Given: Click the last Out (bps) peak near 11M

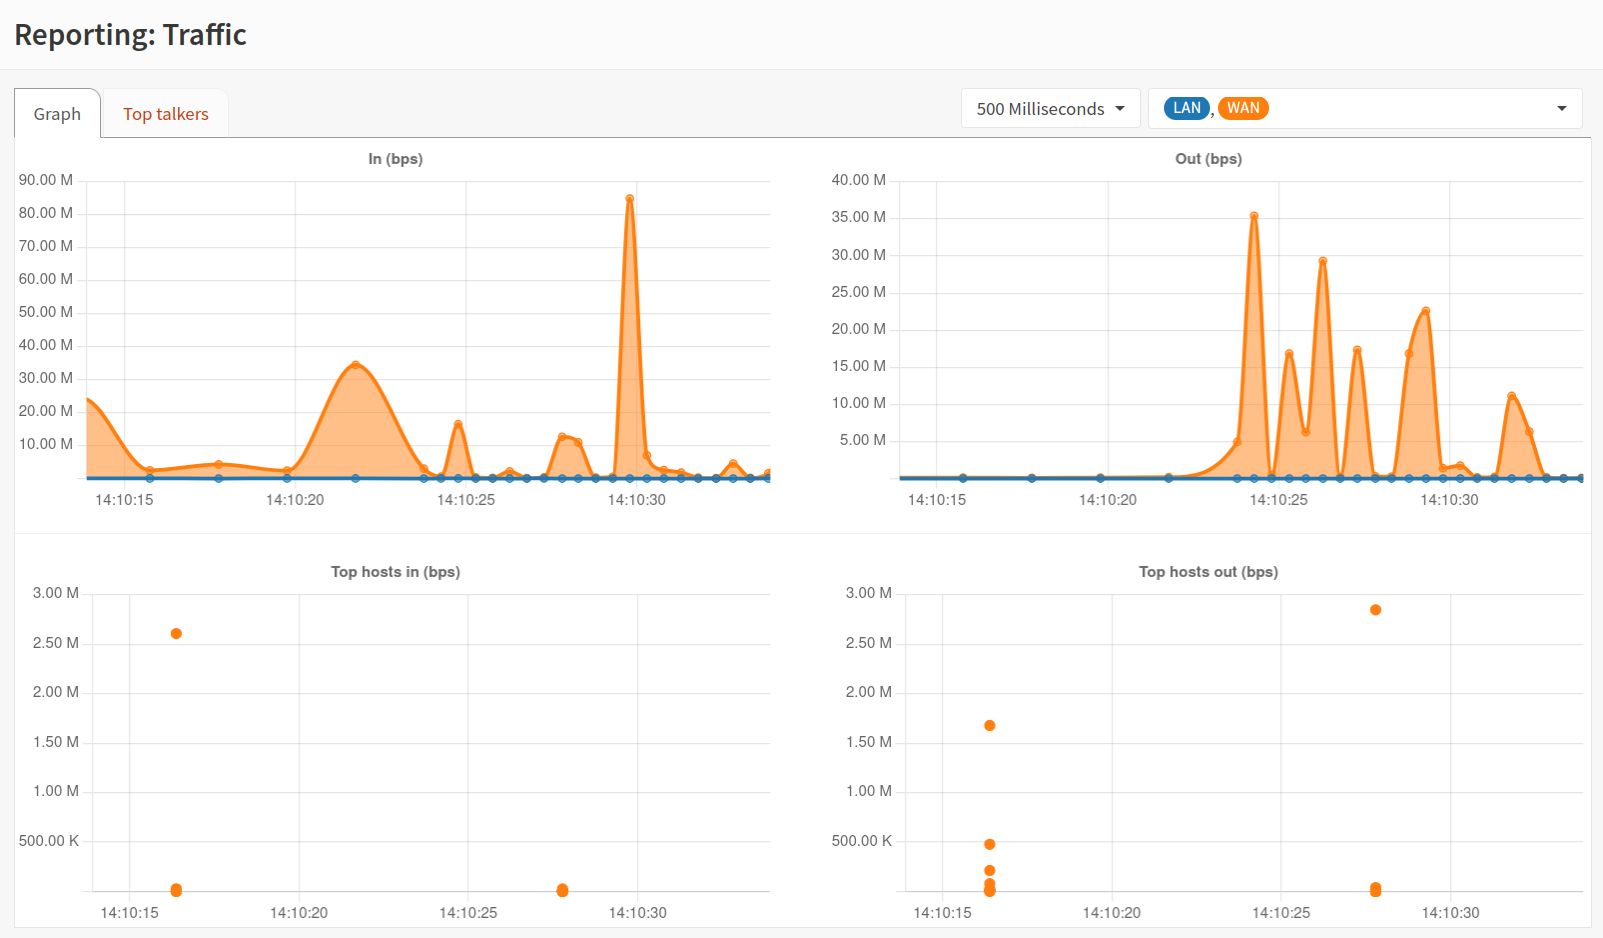Looking at the screenshot, I should 1511,396.
